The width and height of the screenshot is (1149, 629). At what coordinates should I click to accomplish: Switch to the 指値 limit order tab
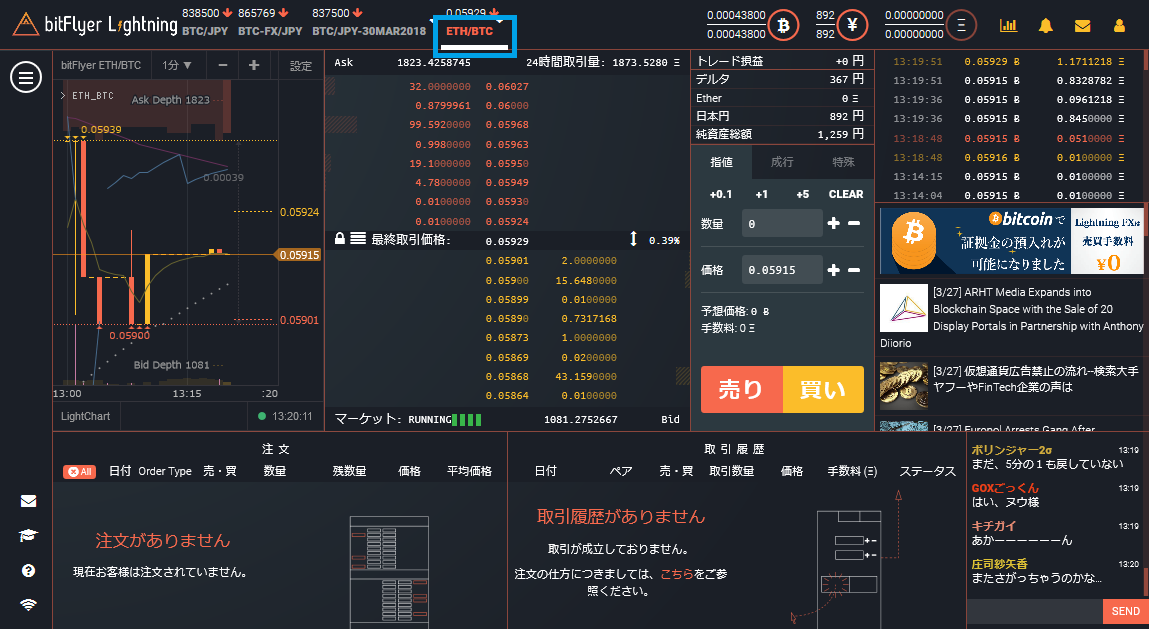(x=722, y=162)
